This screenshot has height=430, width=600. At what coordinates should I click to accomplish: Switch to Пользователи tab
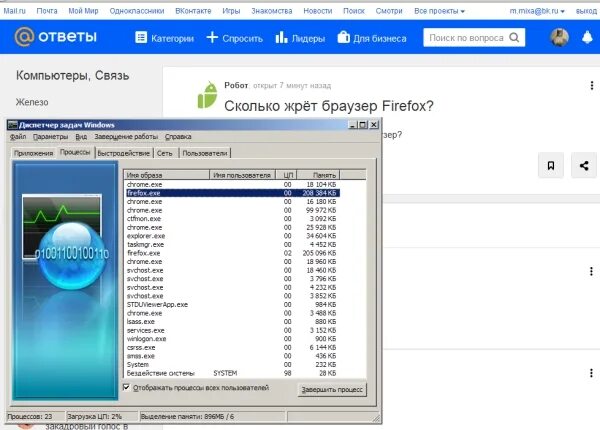point(205,153)
